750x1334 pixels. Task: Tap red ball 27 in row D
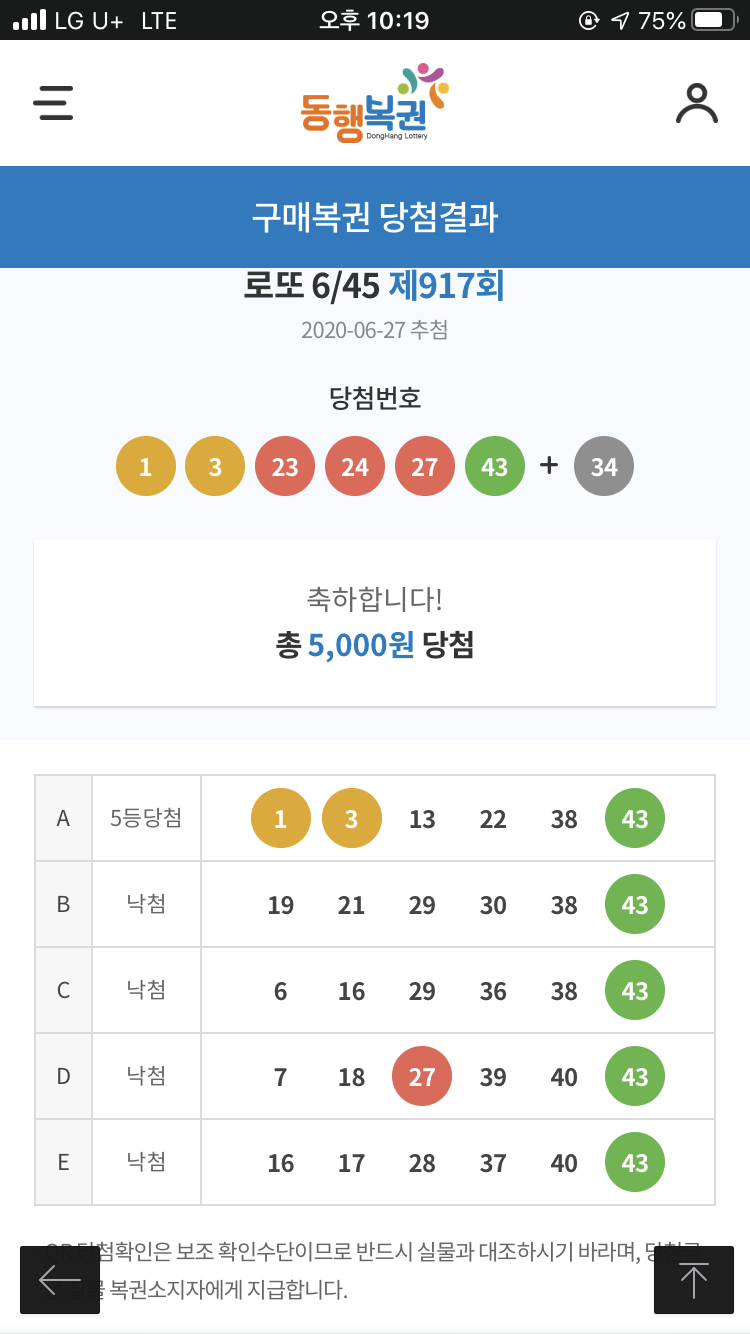click(x=422, y=1077)
